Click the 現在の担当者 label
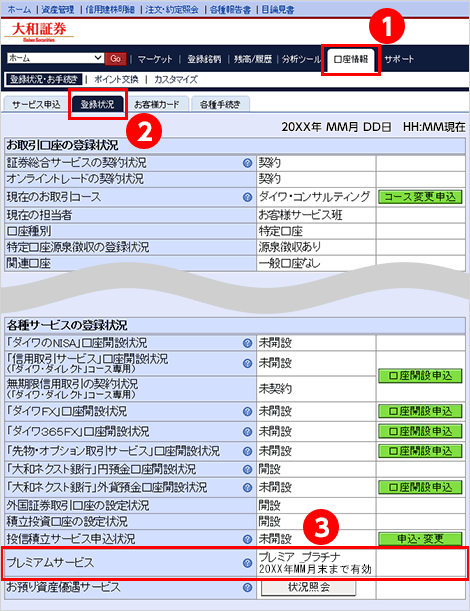Screen dimensions: 470x611 (39, 215)
